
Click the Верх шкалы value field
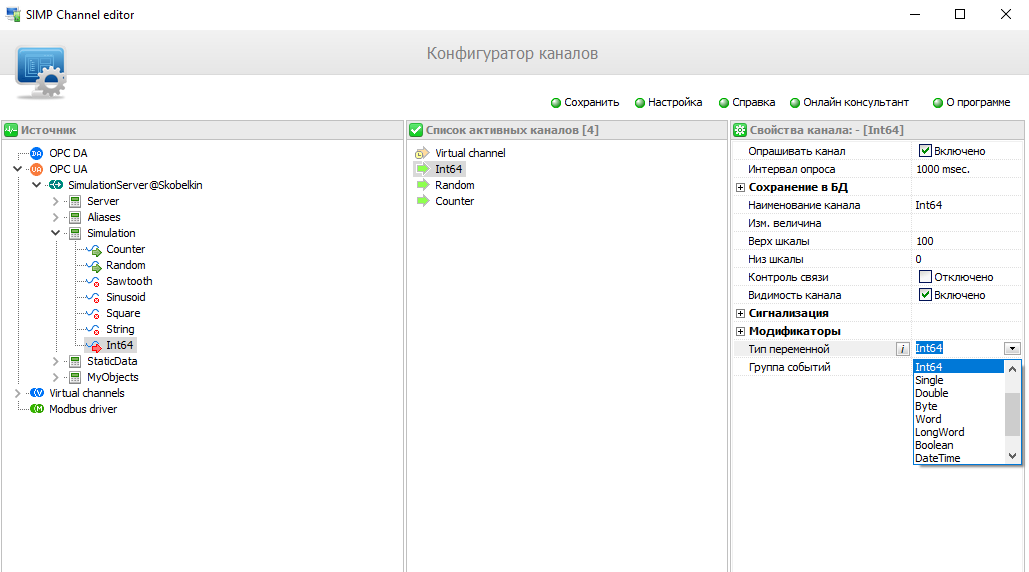967,241
